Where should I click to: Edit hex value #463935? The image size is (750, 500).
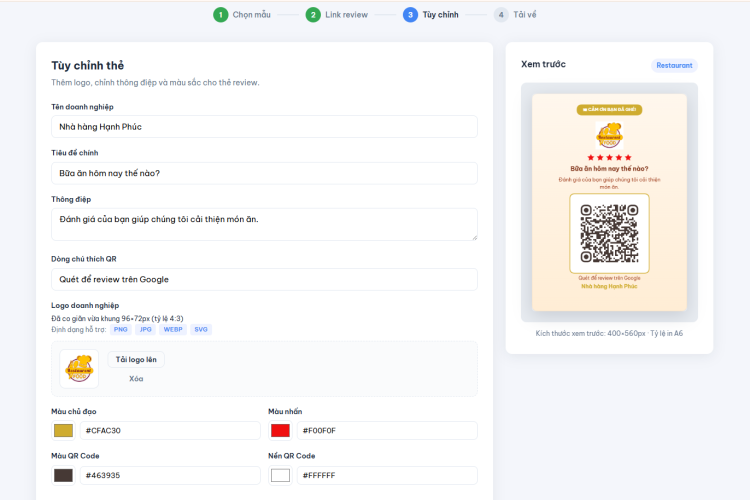(x=170, y=476)
